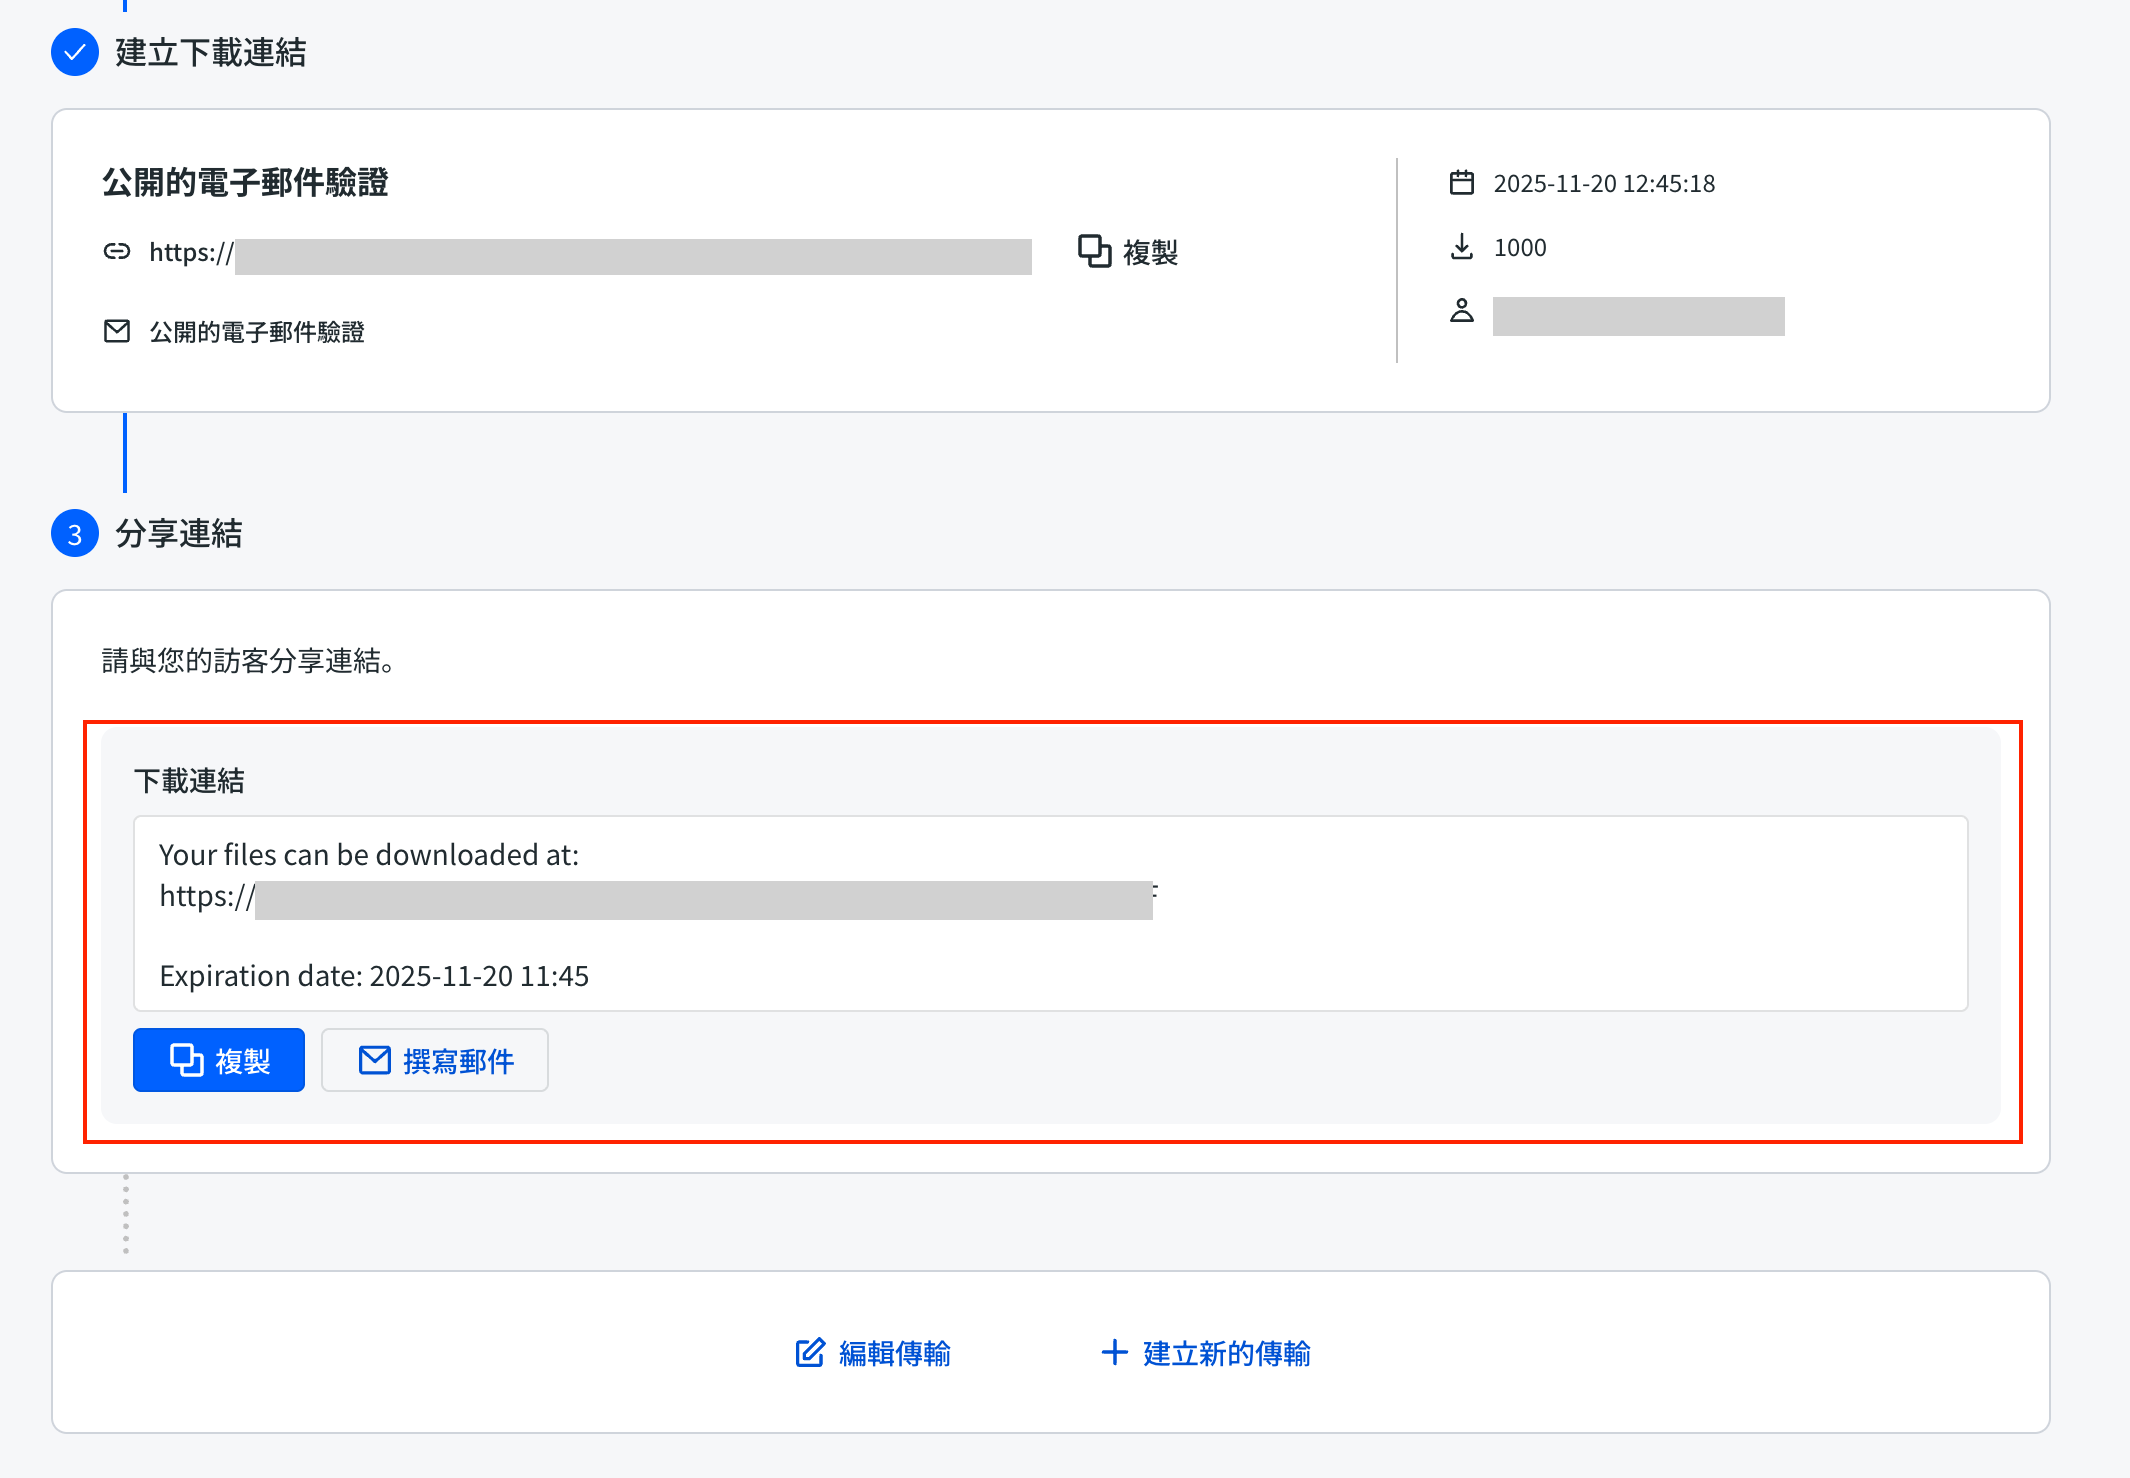Select the expiration date text 2025-11-20 11:45
Screen dimensions: 2130x1478
479,976
